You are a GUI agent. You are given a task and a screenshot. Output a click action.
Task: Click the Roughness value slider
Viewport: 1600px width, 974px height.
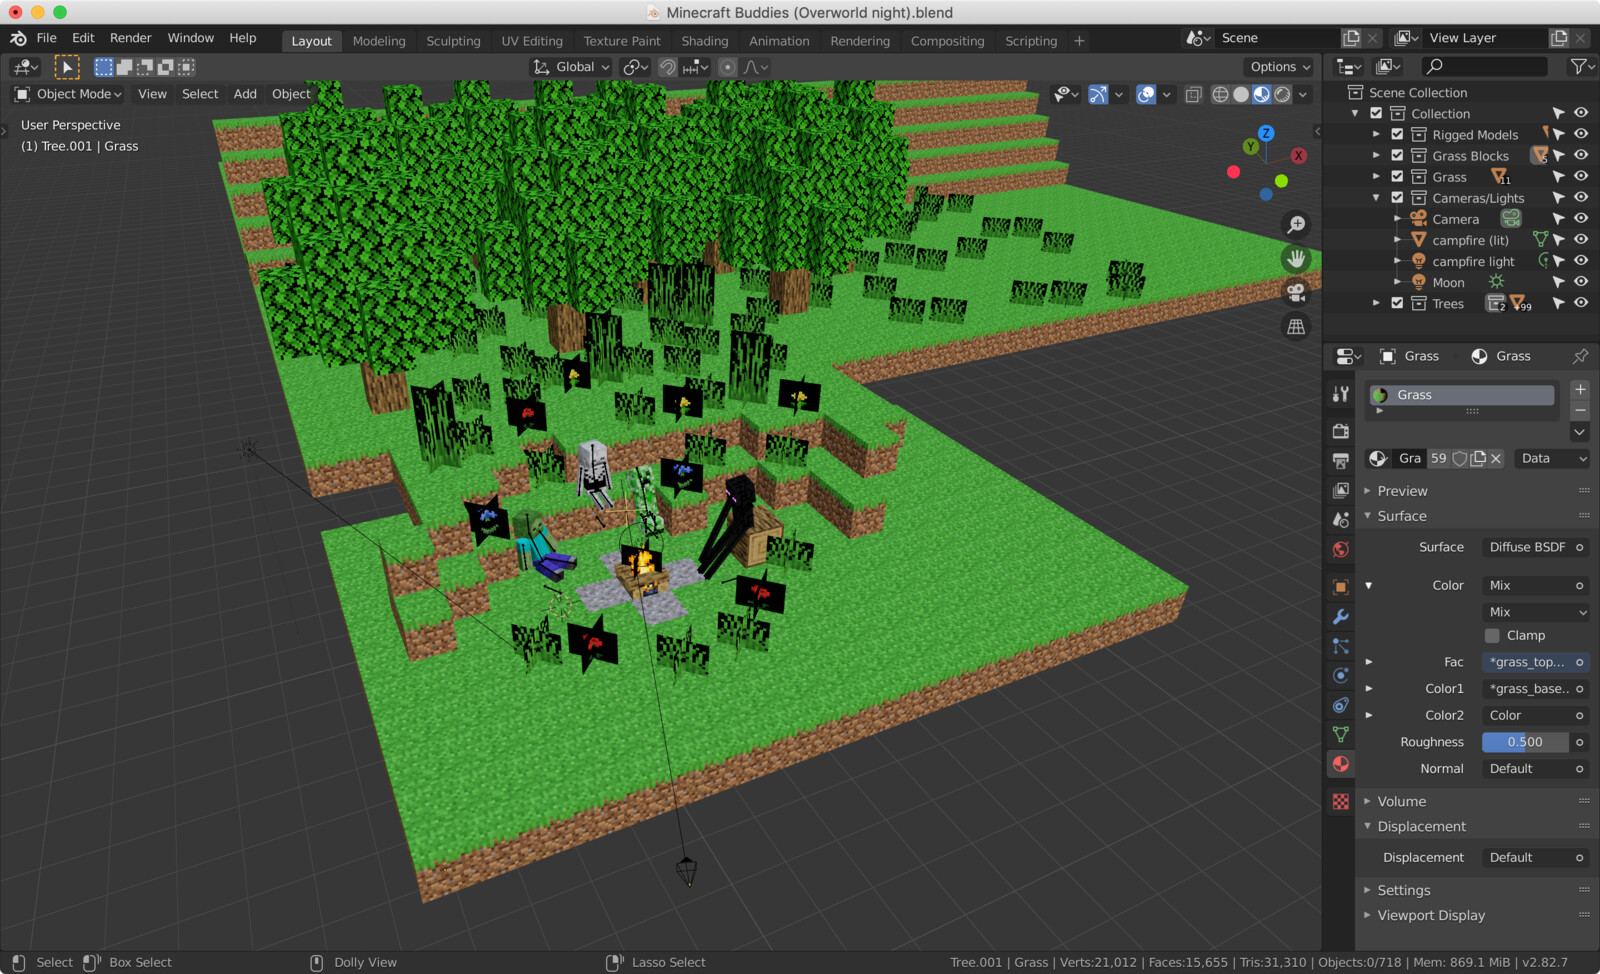pyautogui.click(x=1526, y=742)
